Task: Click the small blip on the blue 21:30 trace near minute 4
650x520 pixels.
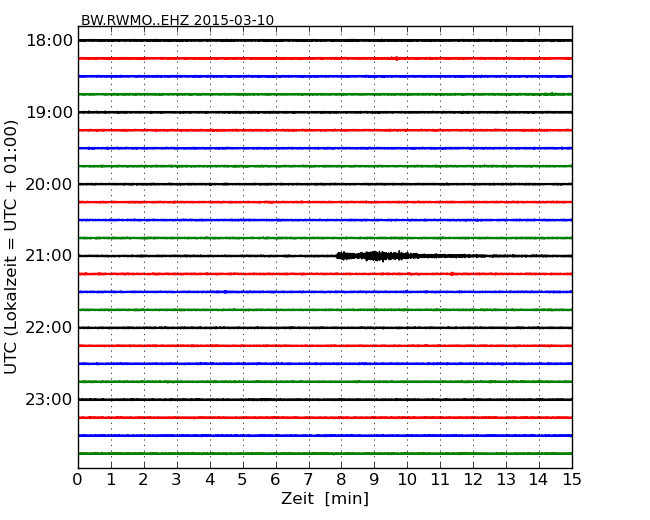Action: coord(225,292)
